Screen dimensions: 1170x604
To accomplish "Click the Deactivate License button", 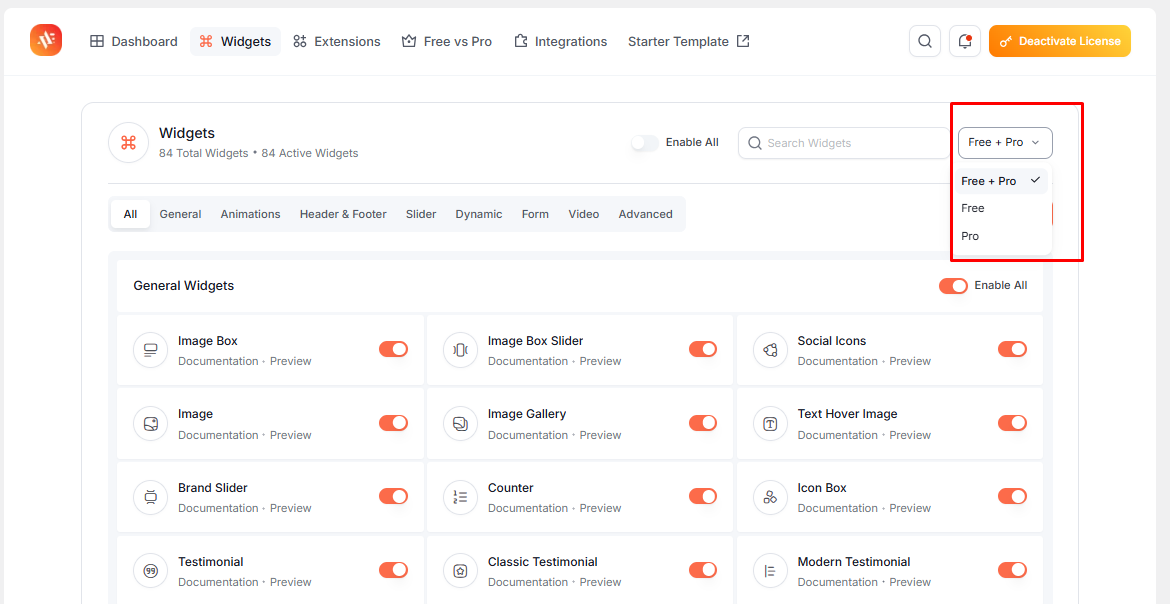I will click(x=1060, y=41).
